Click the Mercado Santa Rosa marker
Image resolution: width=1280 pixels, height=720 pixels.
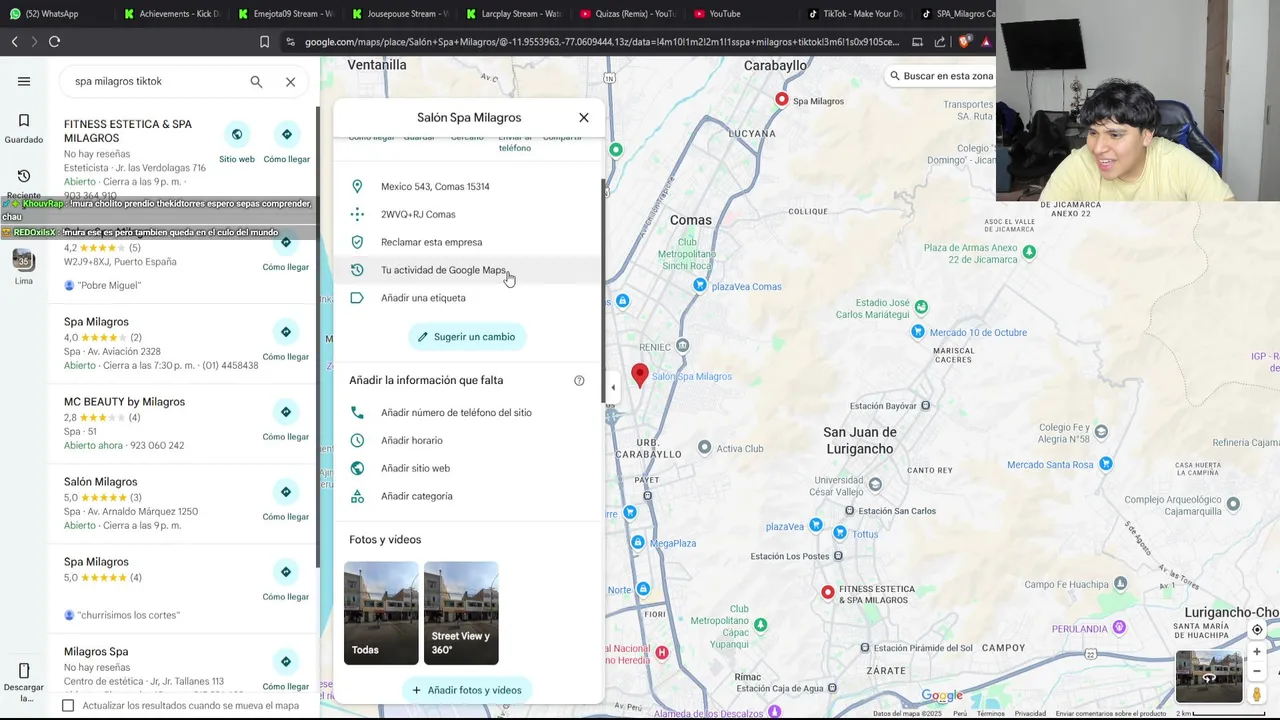1106,464
